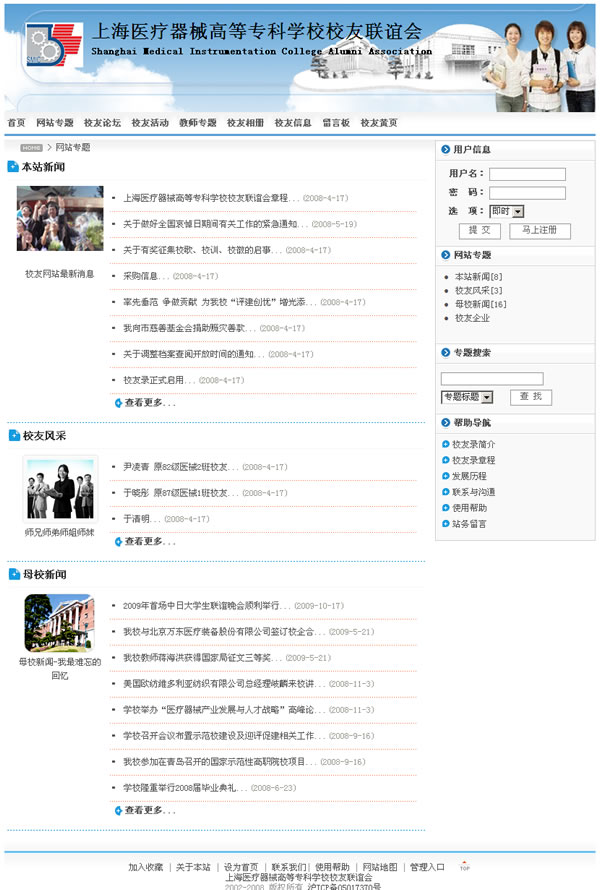Click 查看更多 icon under 校友风采
The width and height of the screenshot is (600, 890).
click(118, 542)
